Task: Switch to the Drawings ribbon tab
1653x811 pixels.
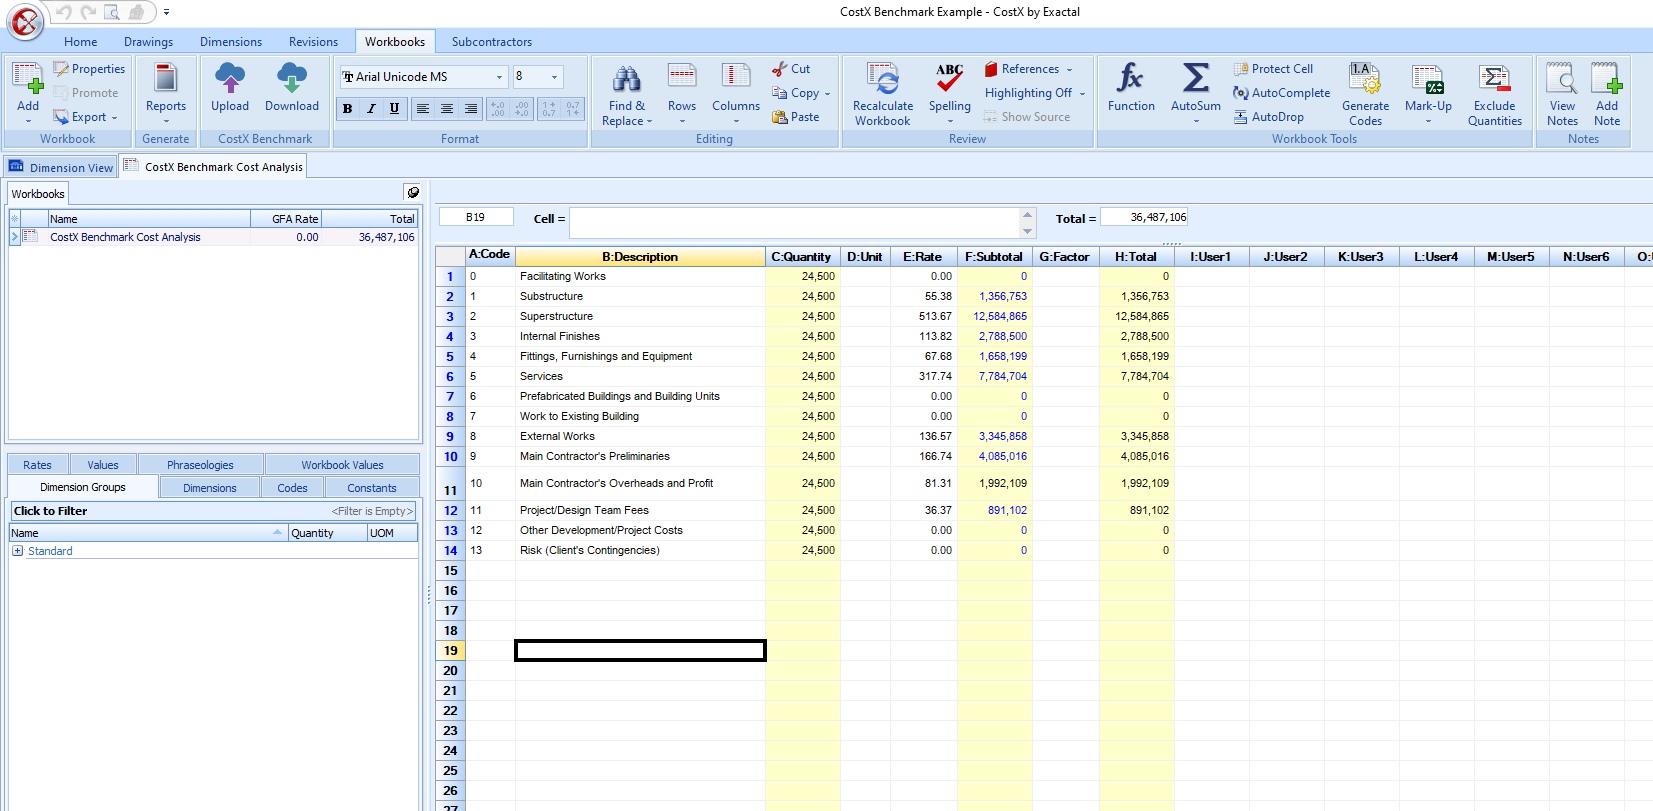Action: click(148, 42)
